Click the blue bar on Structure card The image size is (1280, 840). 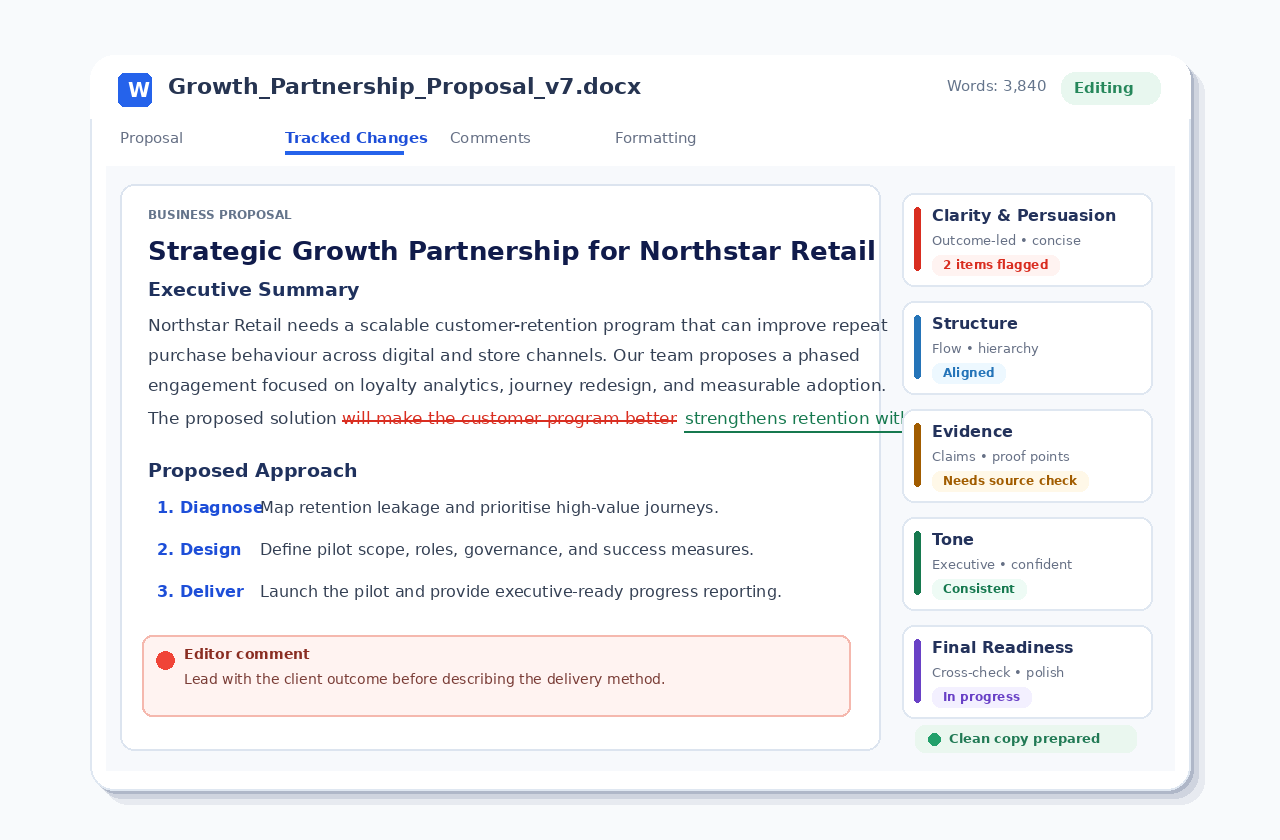point(917,347)
